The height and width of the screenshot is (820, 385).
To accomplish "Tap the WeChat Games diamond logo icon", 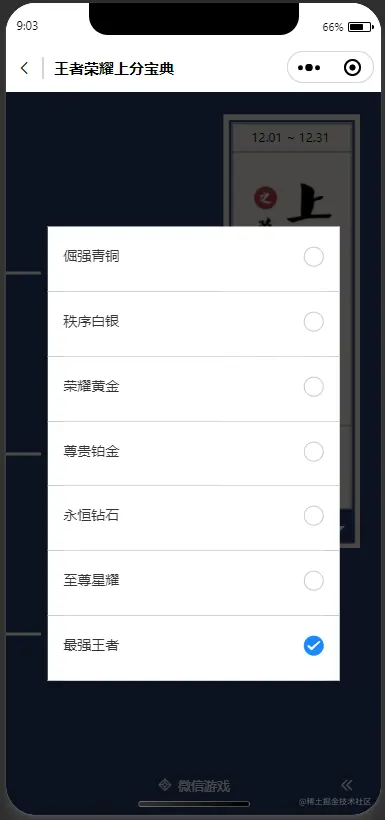I will coord(165,784).
